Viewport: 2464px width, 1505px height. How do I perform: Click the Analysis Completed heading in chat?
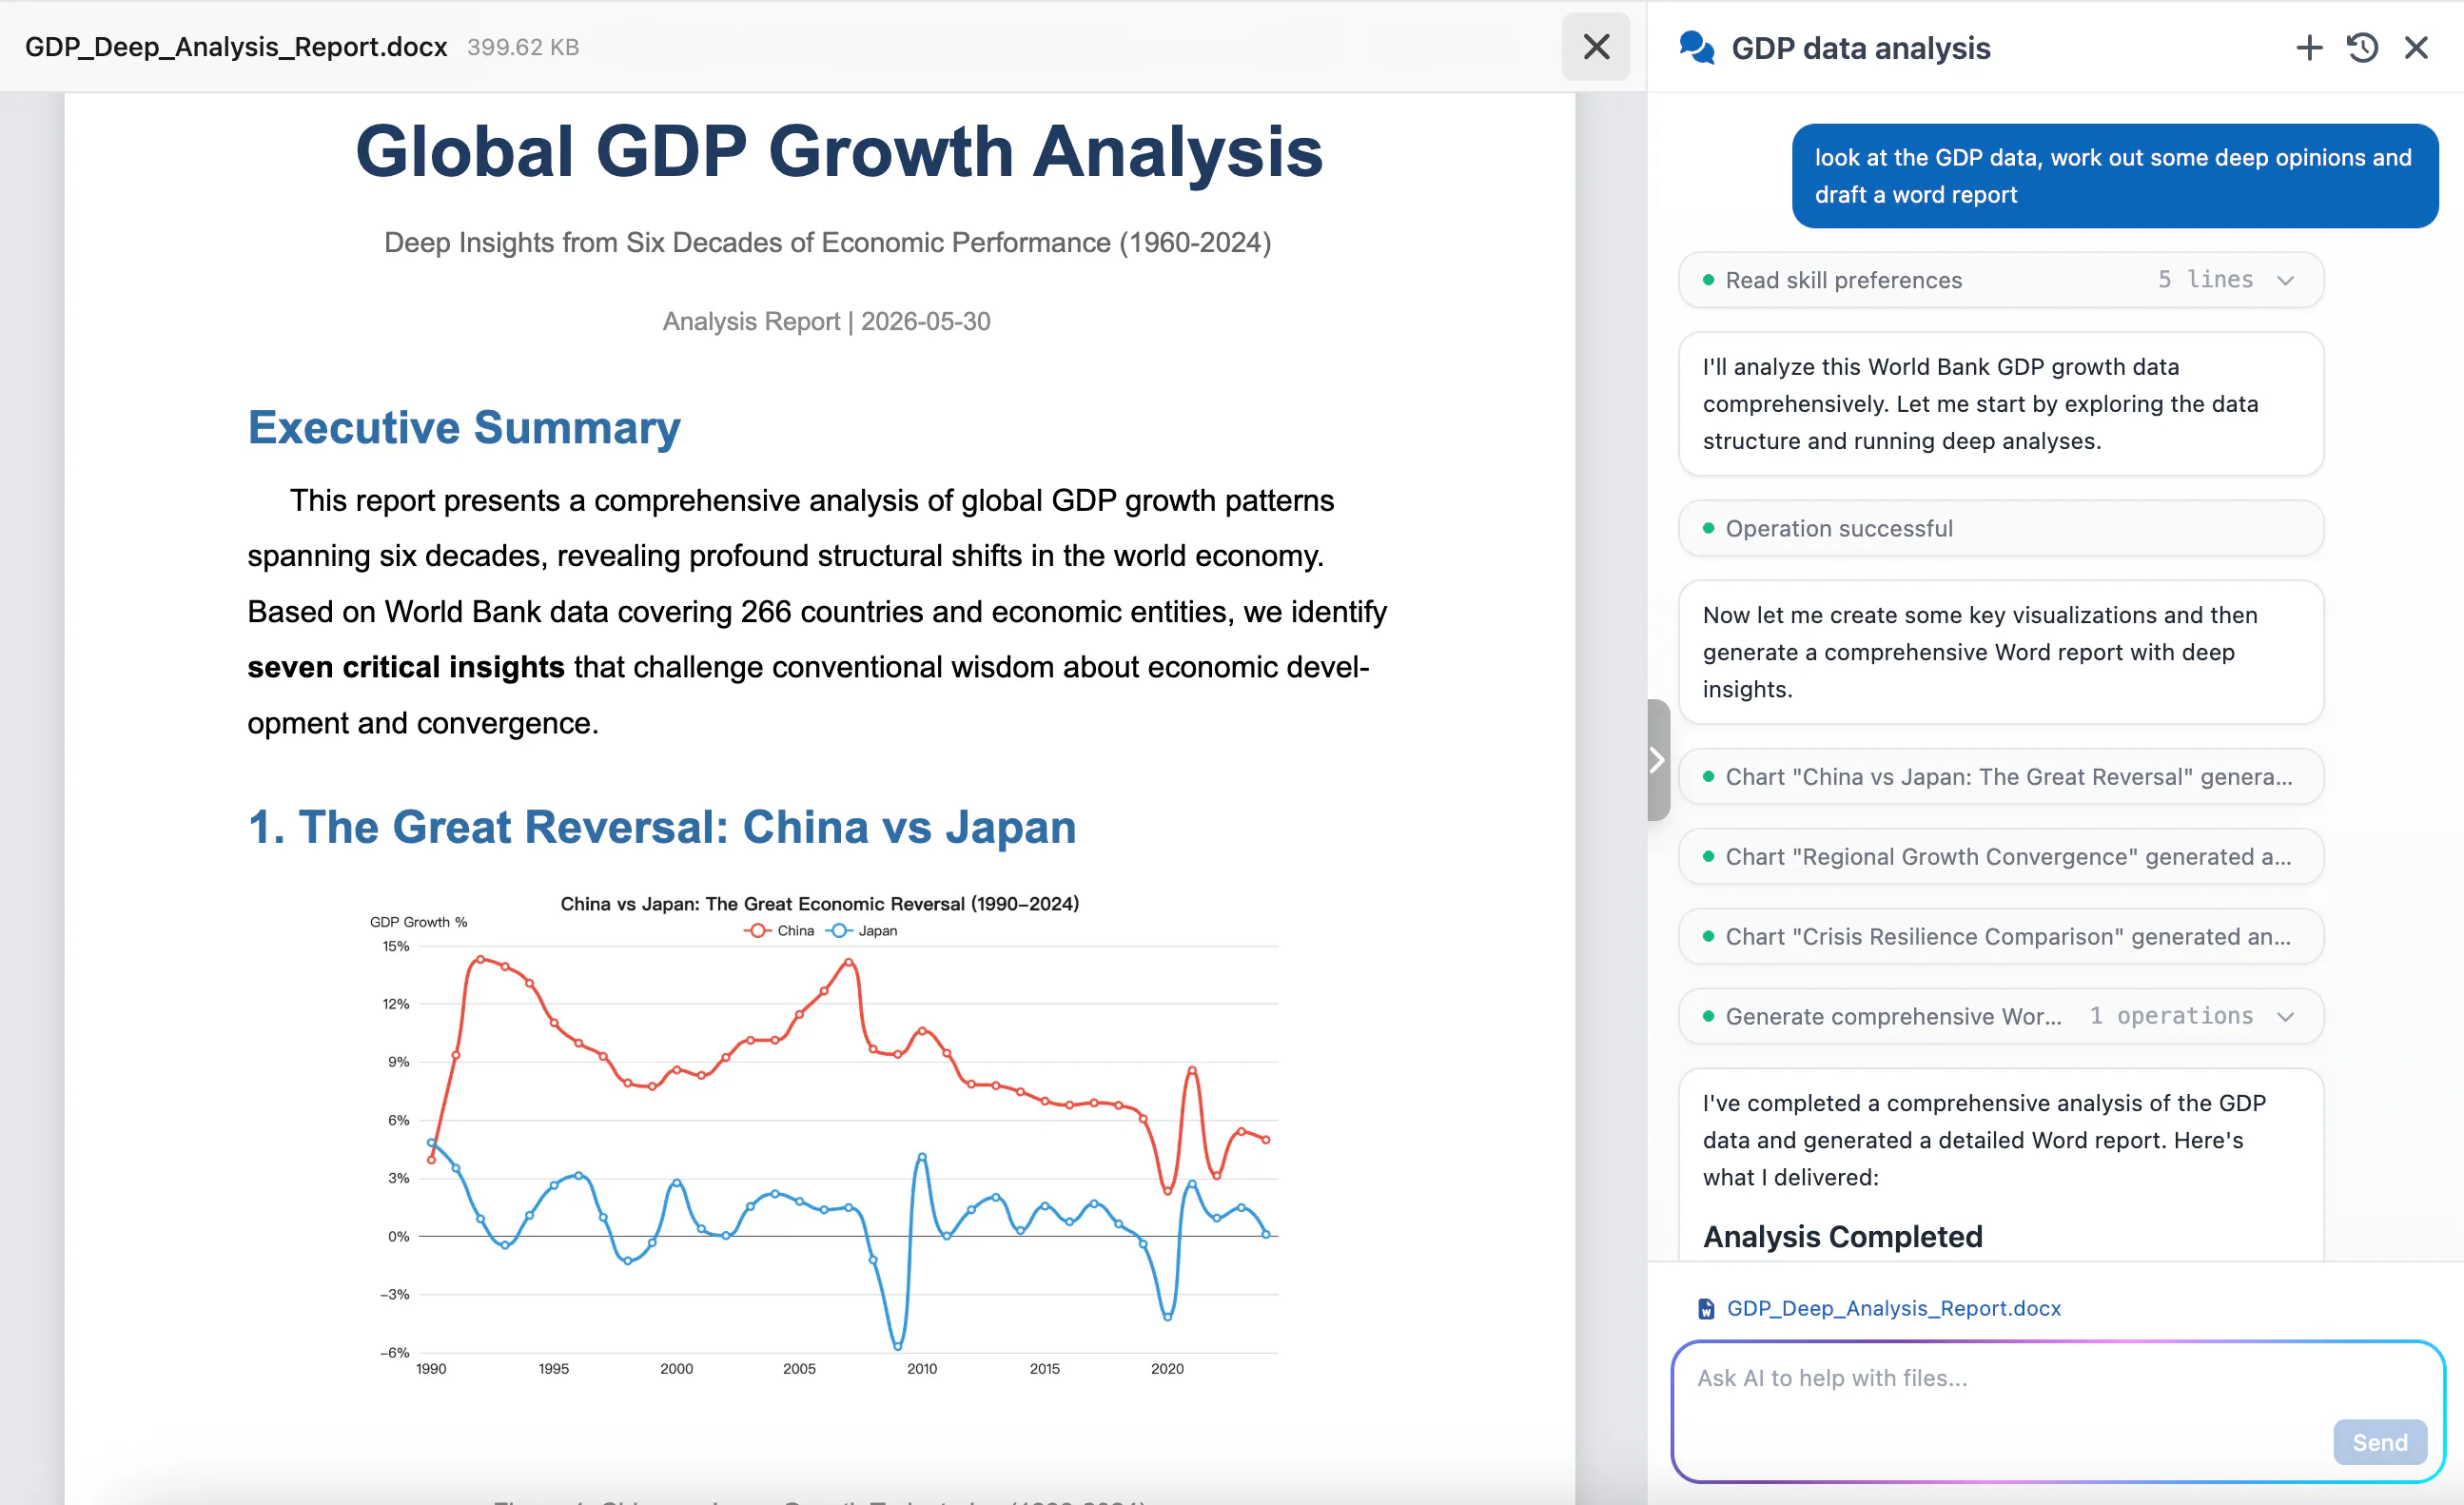1843,1237
